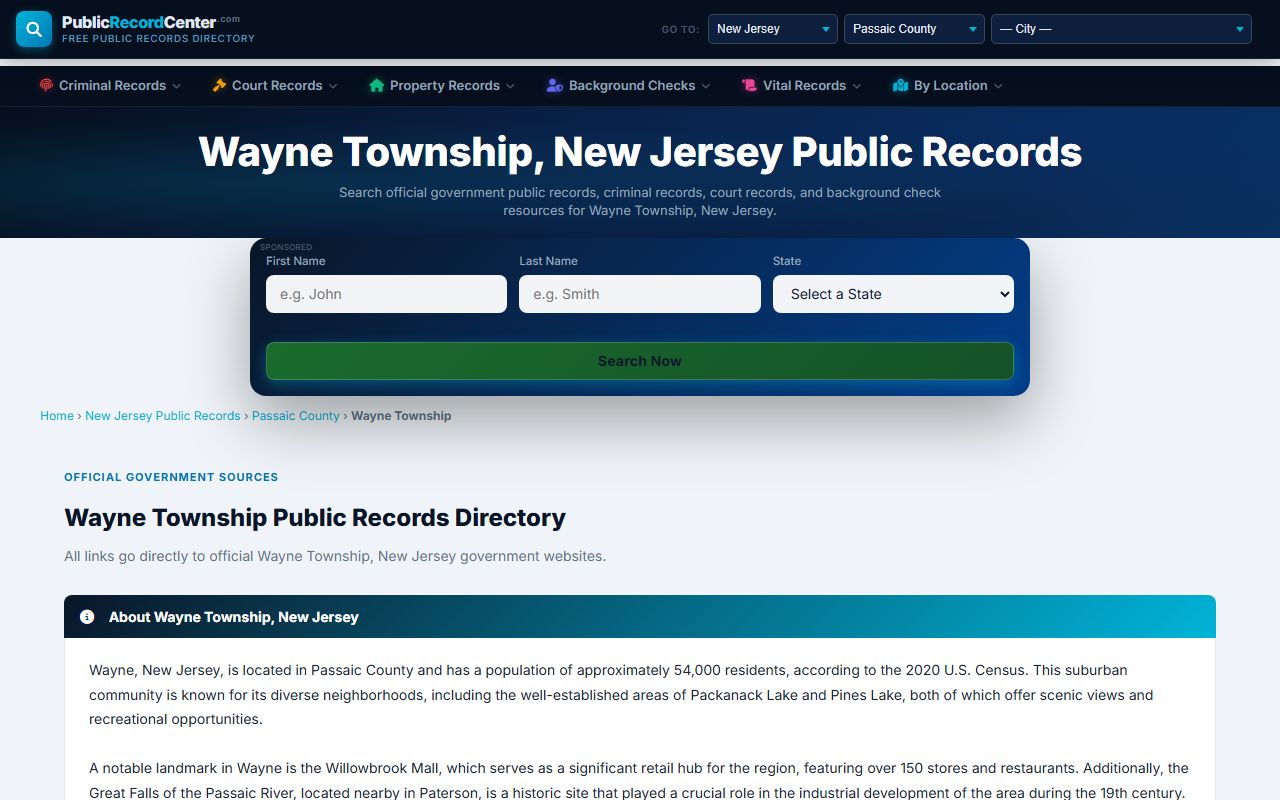The height and width of the screenshot is (800, 1280).
Task: Click the Criminal Records fingerprint icon
Action: [x=46, y=86]
